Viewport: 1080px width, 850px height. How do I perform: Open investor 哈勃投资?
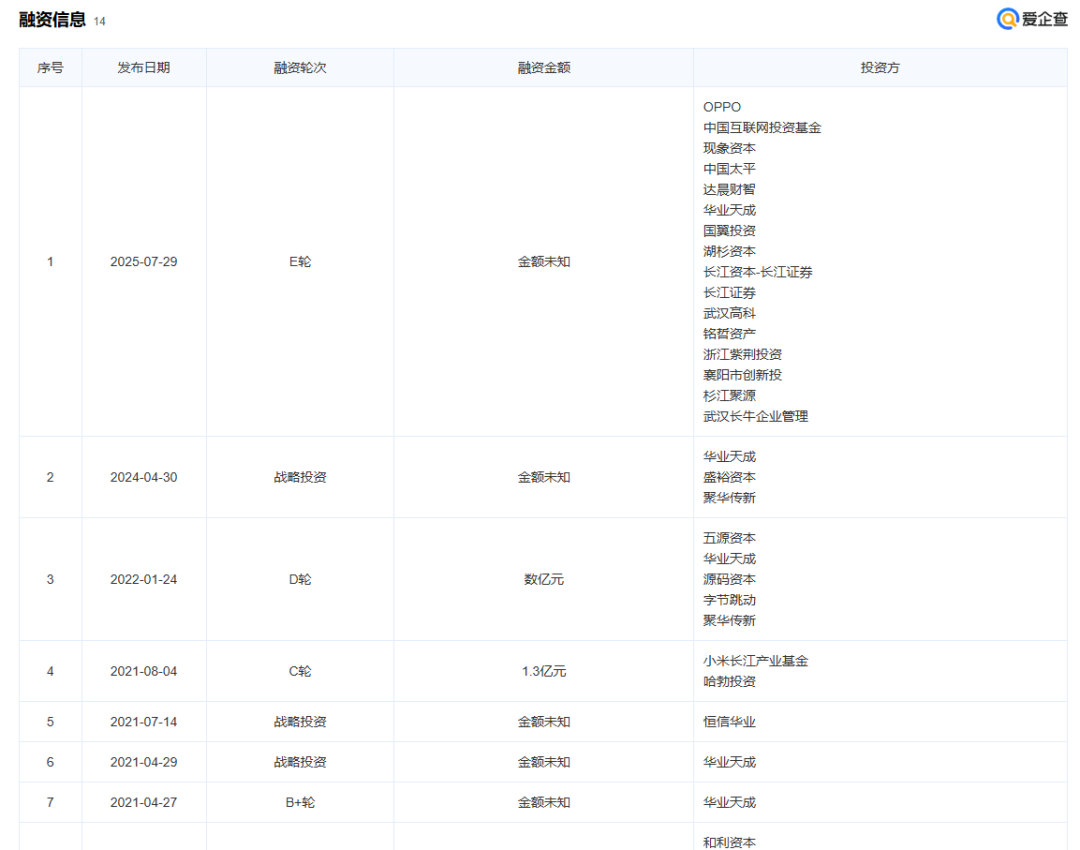(729, 682)
